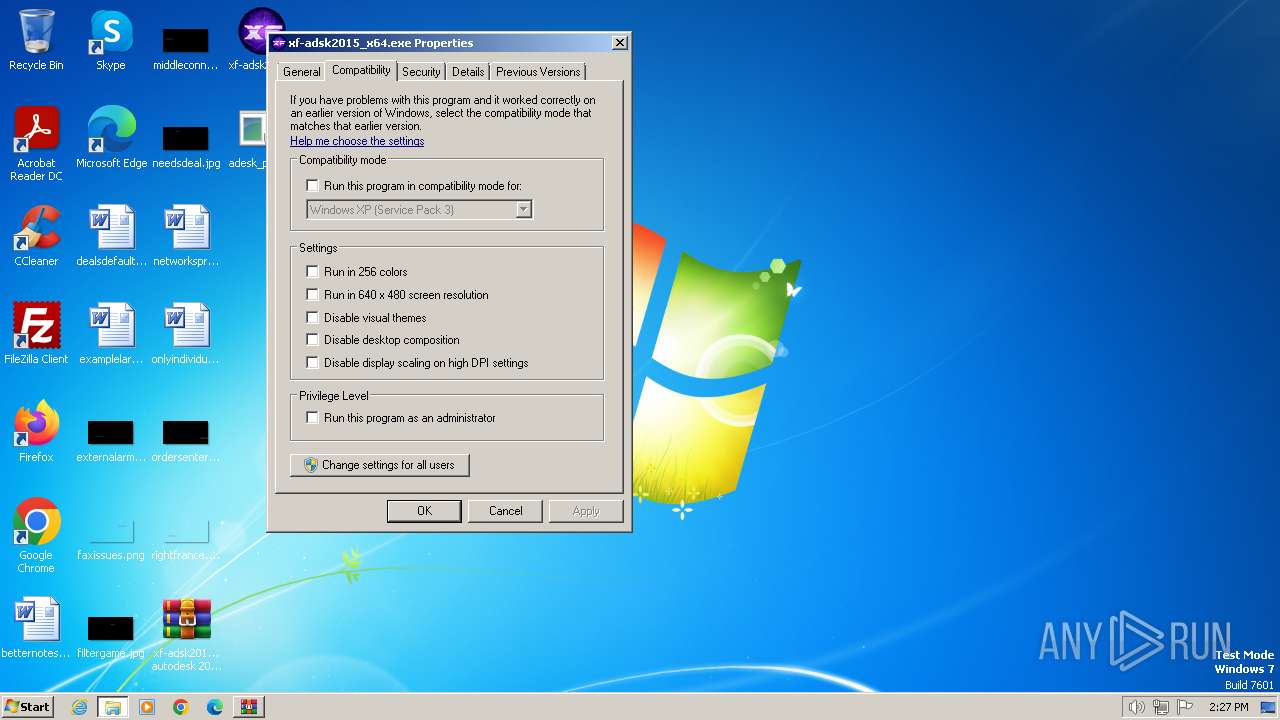This screenshot has width=1280, height=720.
Task: Switch to the General tab
Action: [301, 72]
